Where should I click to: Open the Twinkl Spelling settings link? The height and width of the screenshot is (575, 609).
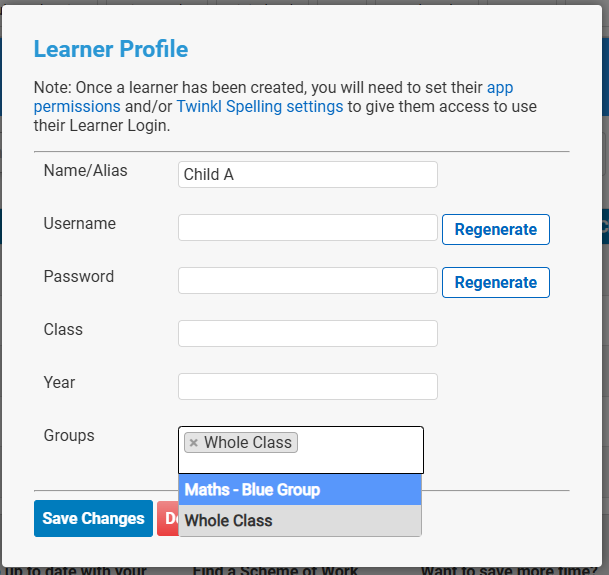coord(259,106)
